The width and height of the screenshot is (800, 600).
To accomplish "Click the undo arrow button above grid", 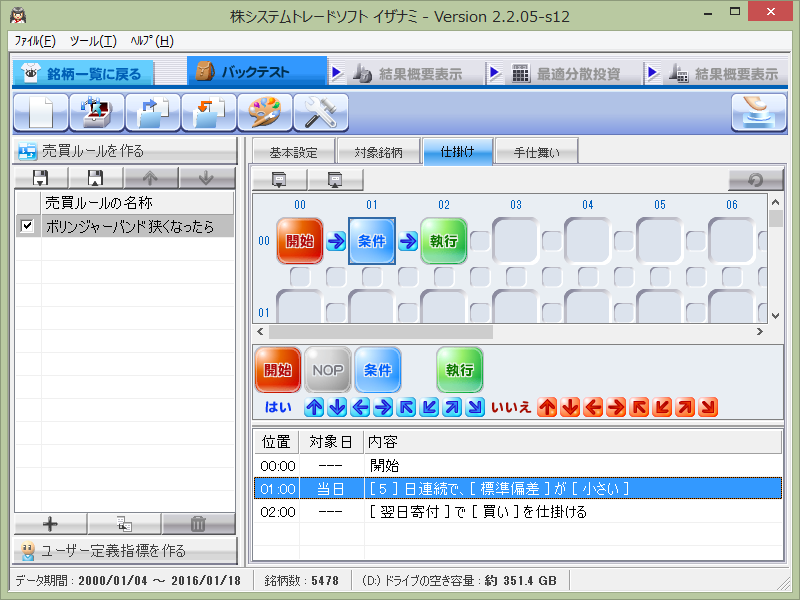I will tap(756, 180).
